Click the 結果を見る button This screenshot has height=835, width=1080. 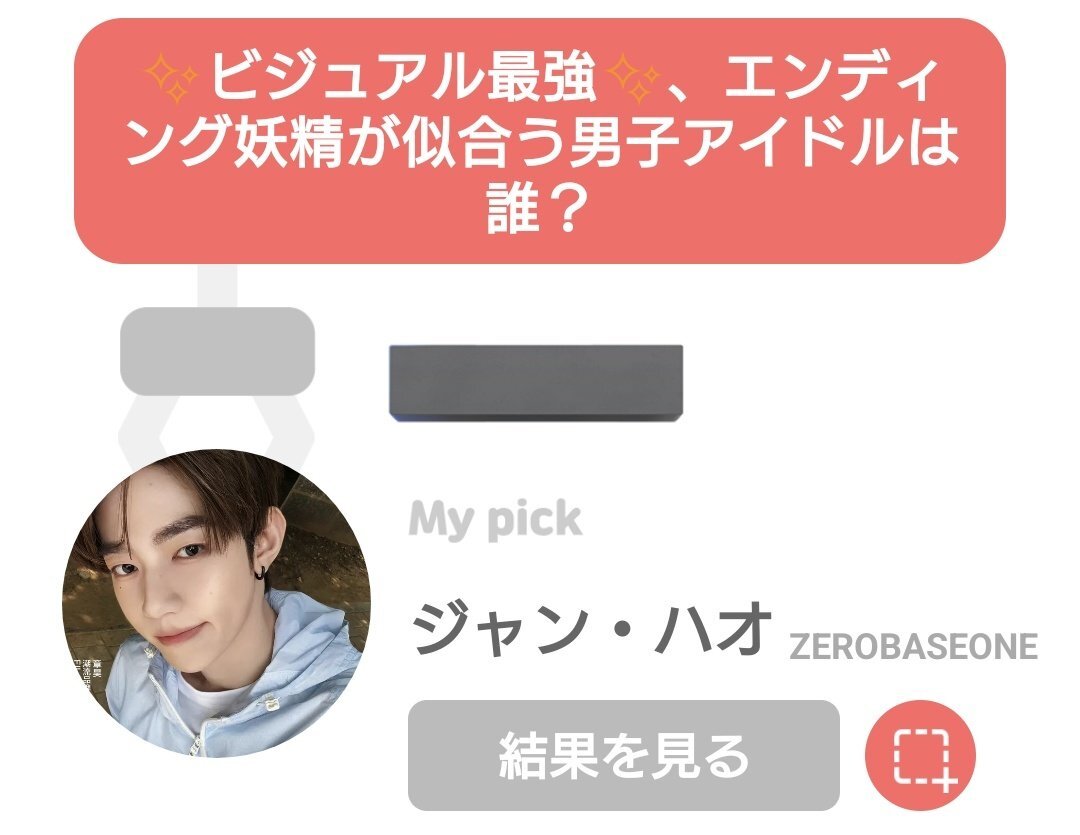coord(623,756)
